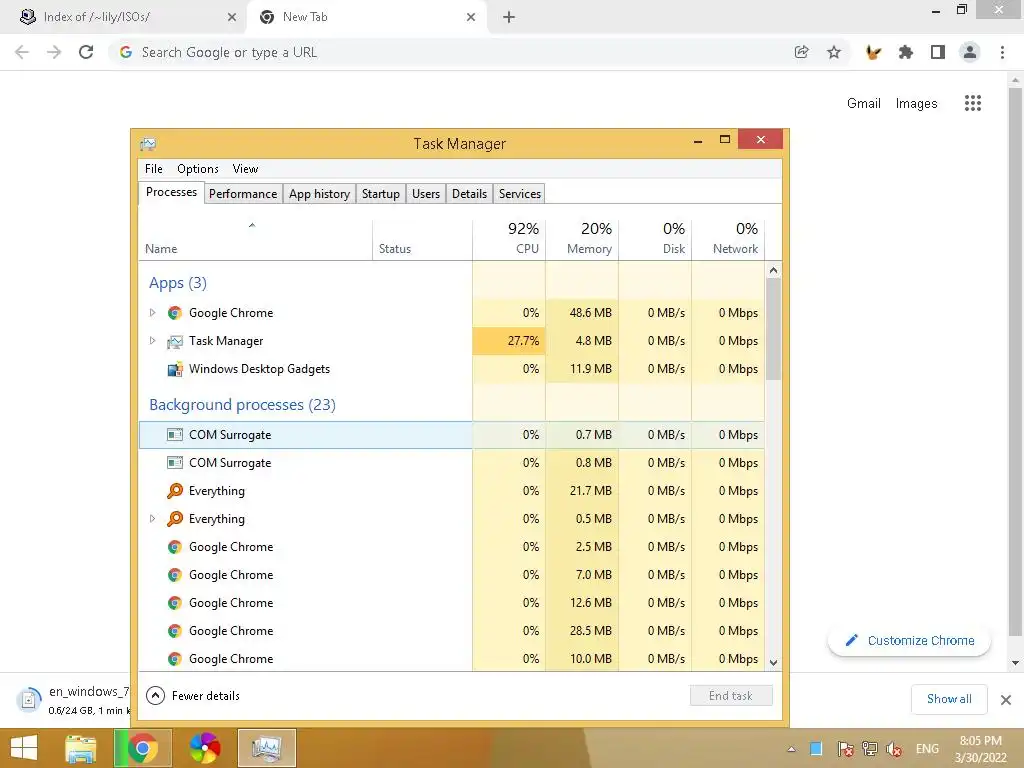This screenshot has height=768, width=1024.
Task: Click network tray icon
Action: point(869,749)
